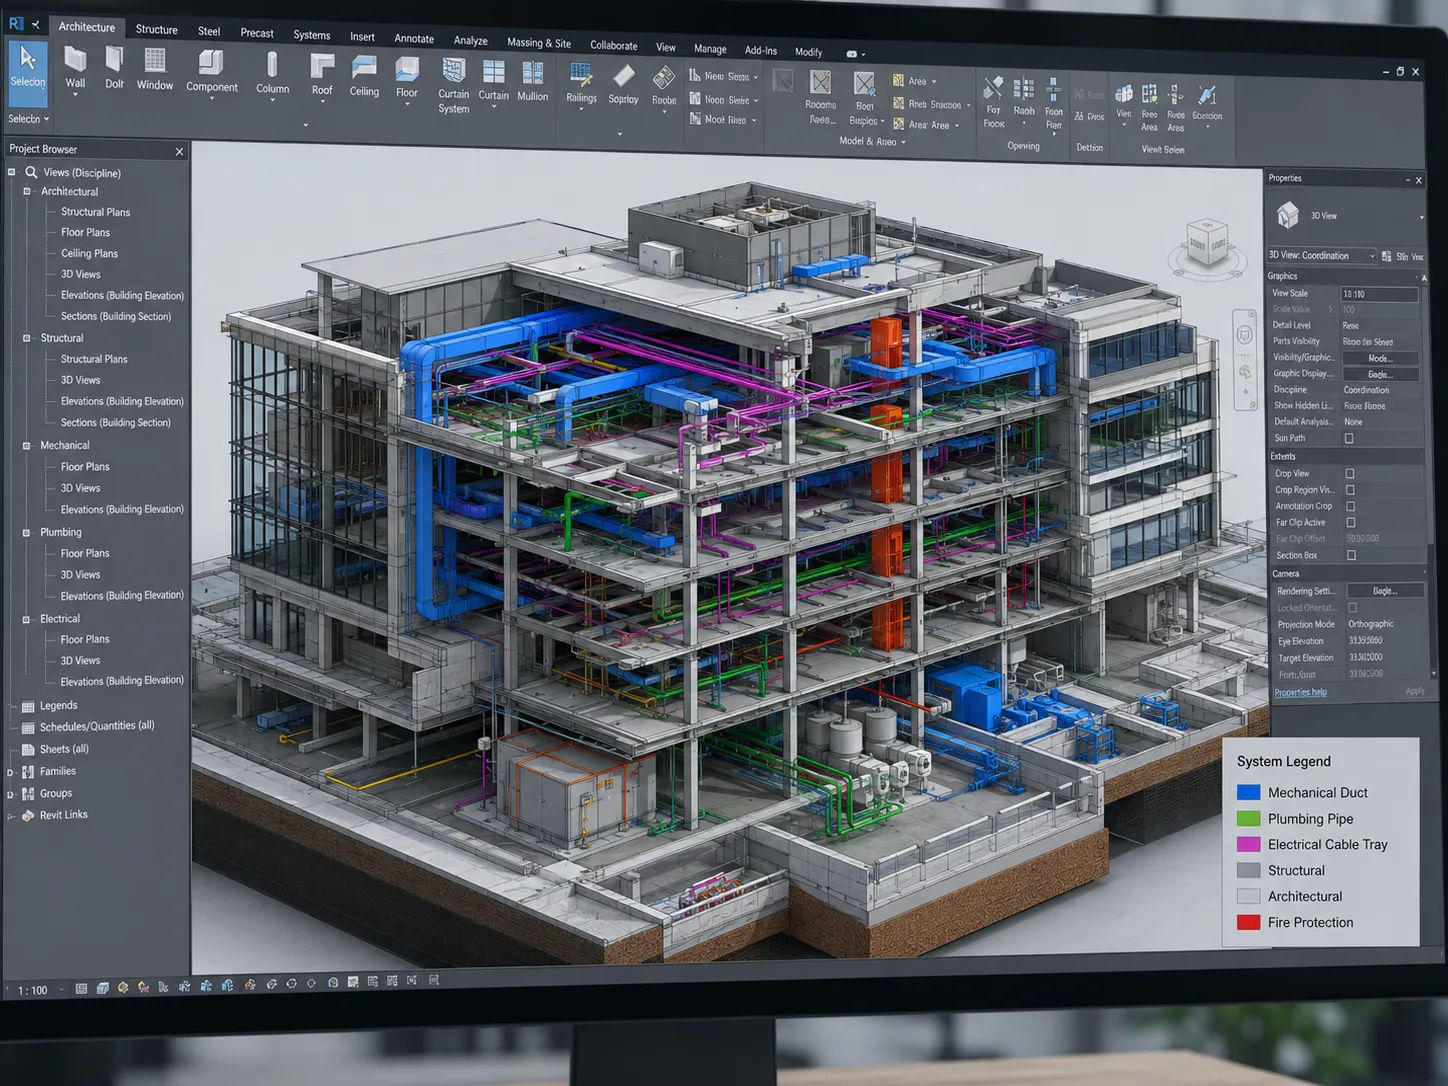Select the Roof tool icon
This screenshot has height=1086, width=1448.
point(322,66)
